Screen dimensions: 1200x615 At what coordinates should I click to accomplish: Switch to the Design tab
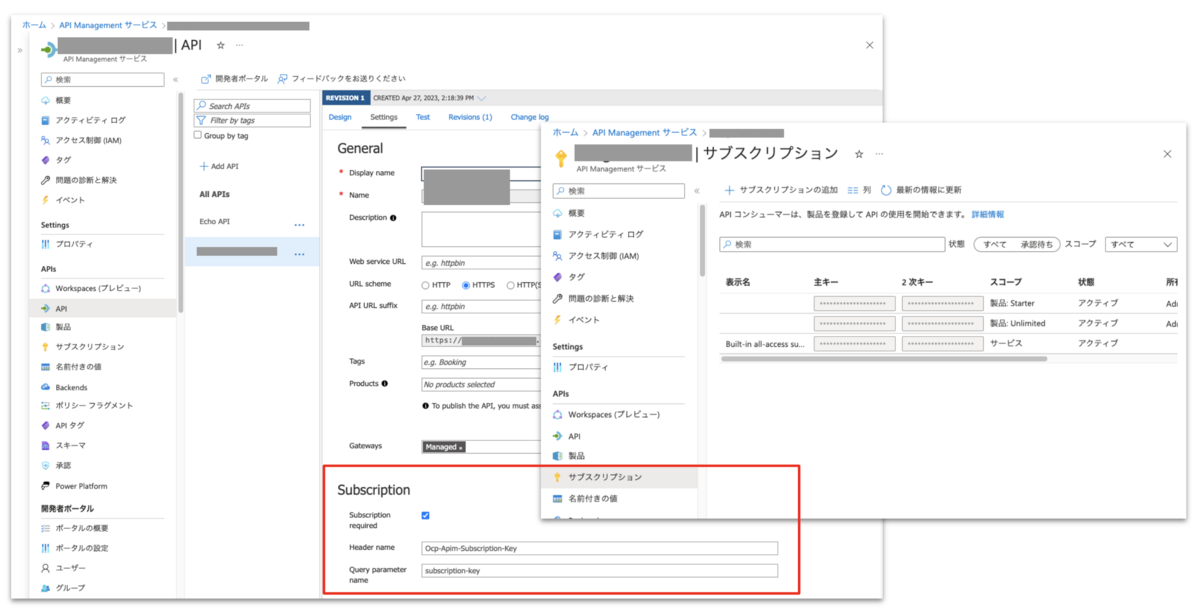click(340, 117)
